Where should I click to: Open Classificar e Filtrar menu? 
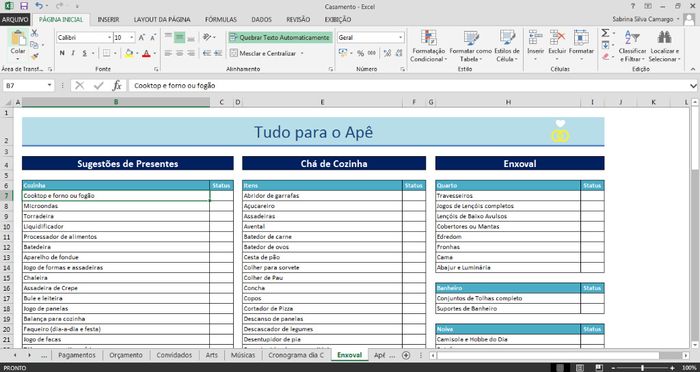[x=632, y=46]
